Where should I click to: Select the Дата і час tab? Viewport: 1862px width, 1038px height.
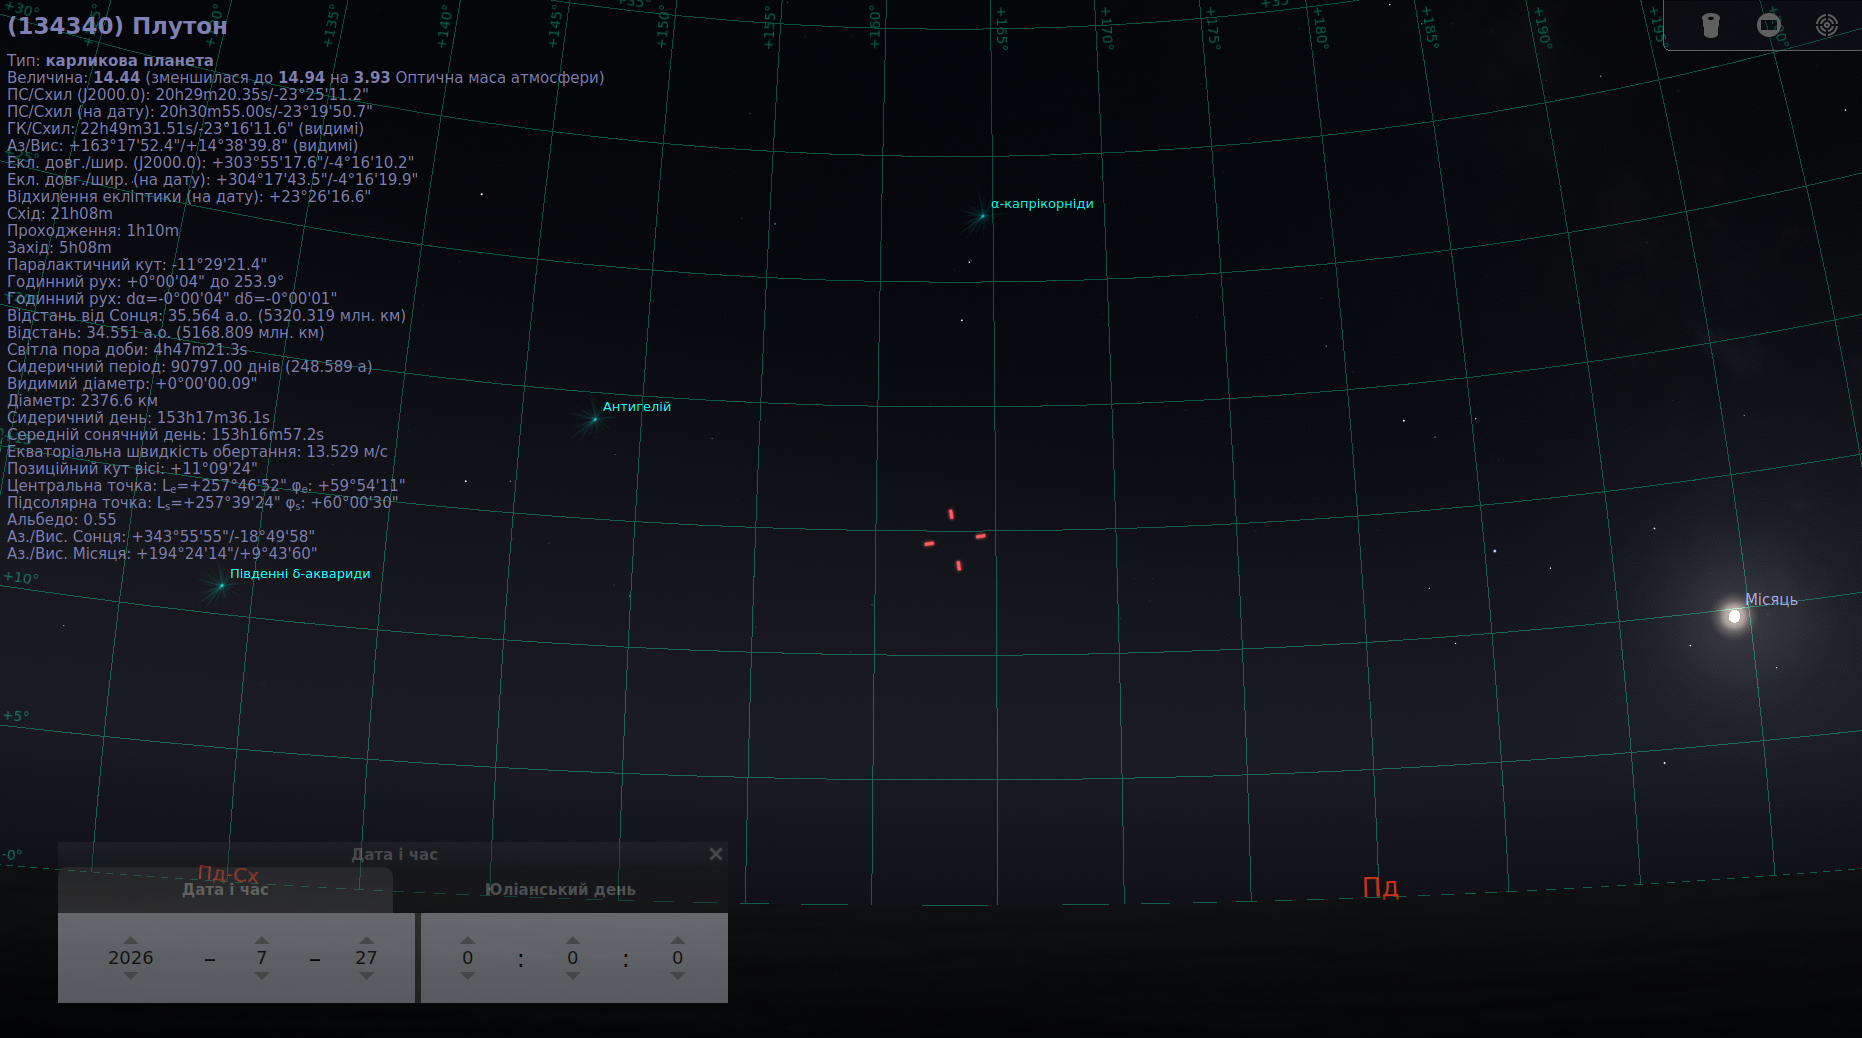click(225, 889)
